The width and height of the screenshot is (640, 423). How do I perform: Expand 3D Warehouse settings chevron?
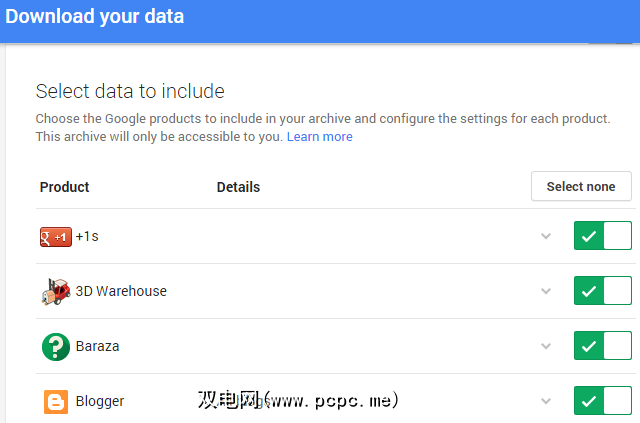(x=546, y=291)
